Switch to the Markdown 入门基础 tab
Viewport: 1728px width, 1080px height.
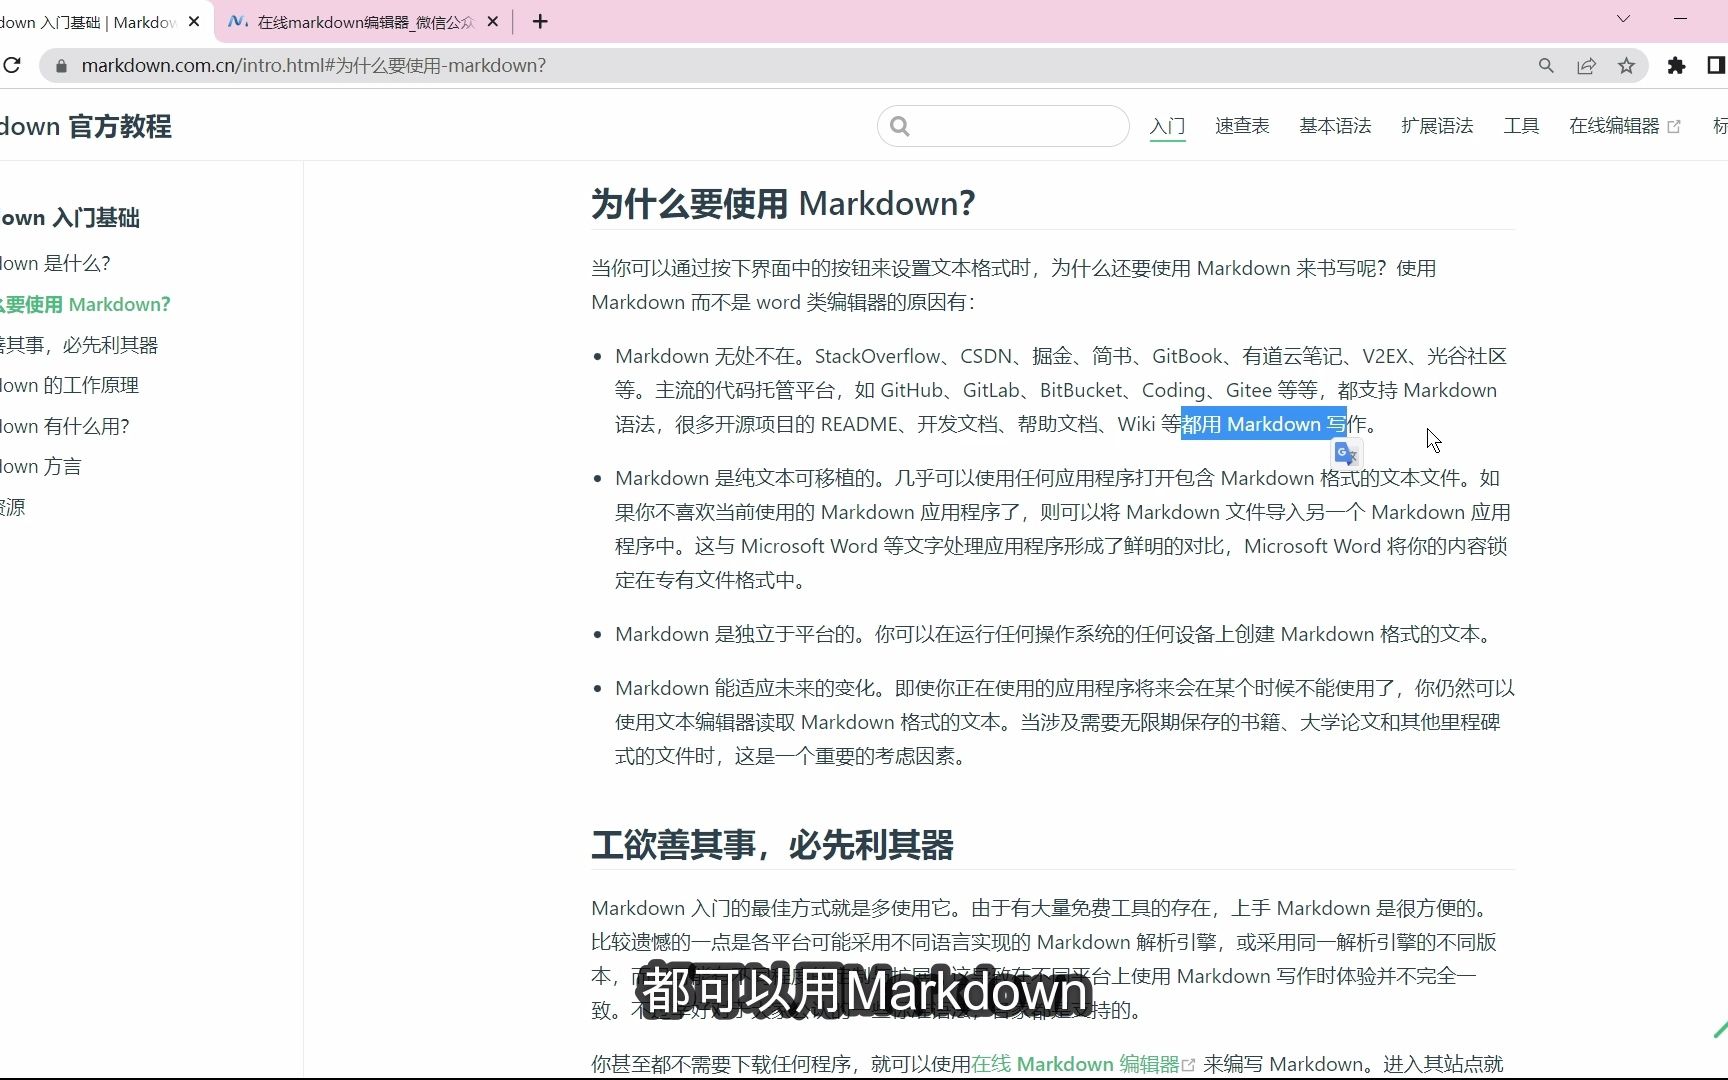point(100,22)
